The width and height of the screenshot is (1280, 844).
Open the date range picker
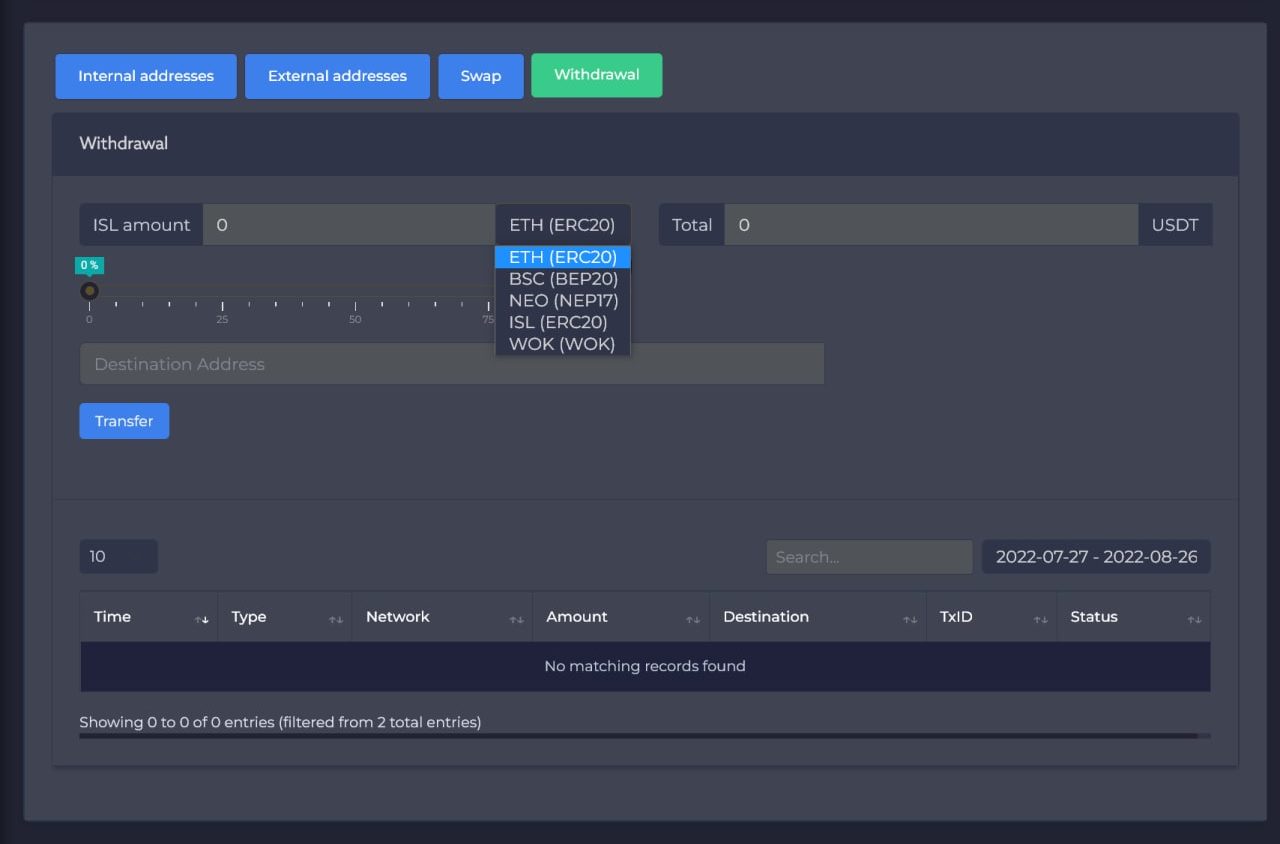[x=1096, y=557]
